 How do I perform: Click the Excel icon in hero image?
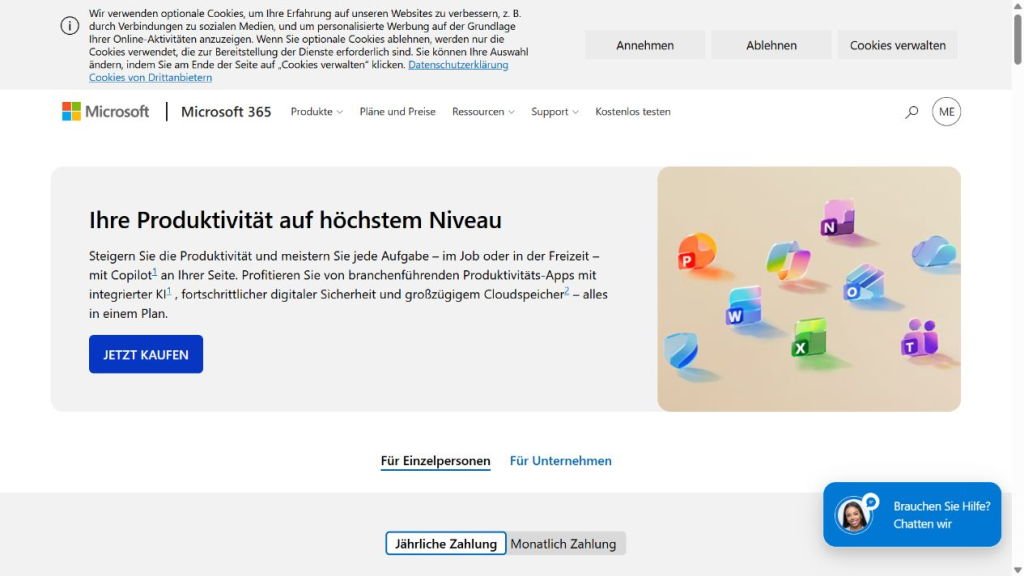[x=809, y=338]
